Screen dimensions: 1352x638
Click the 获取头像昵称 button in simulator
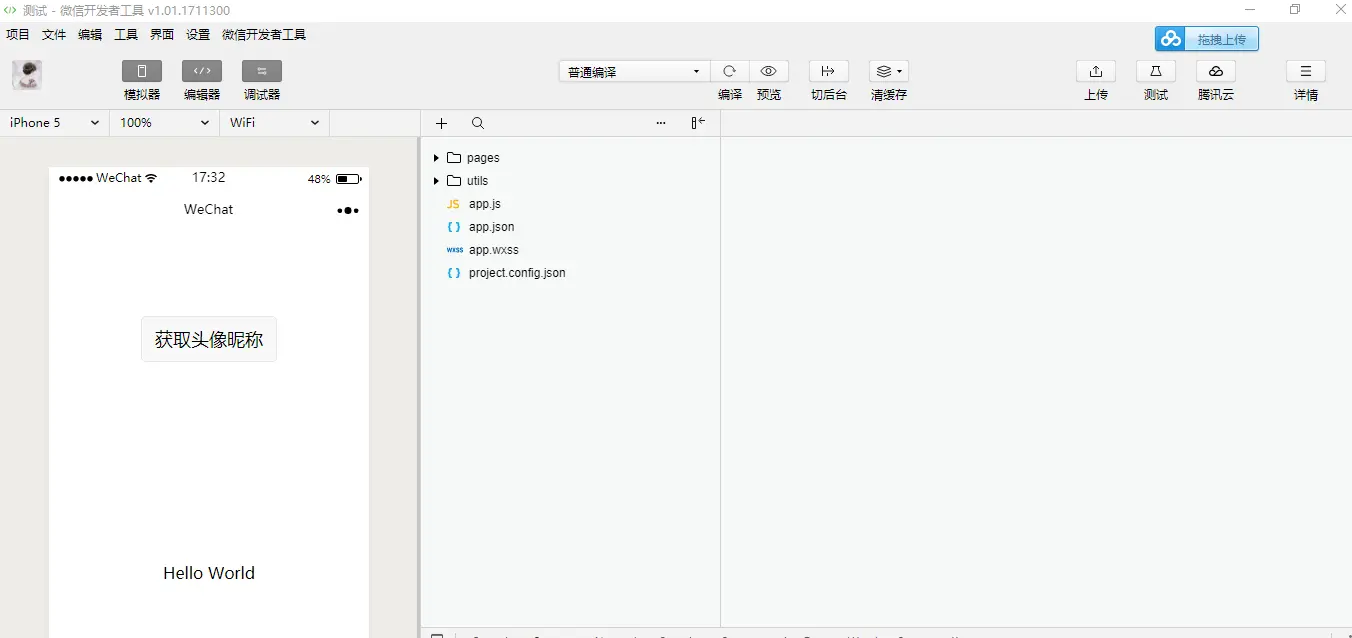(x=209, y=339)
